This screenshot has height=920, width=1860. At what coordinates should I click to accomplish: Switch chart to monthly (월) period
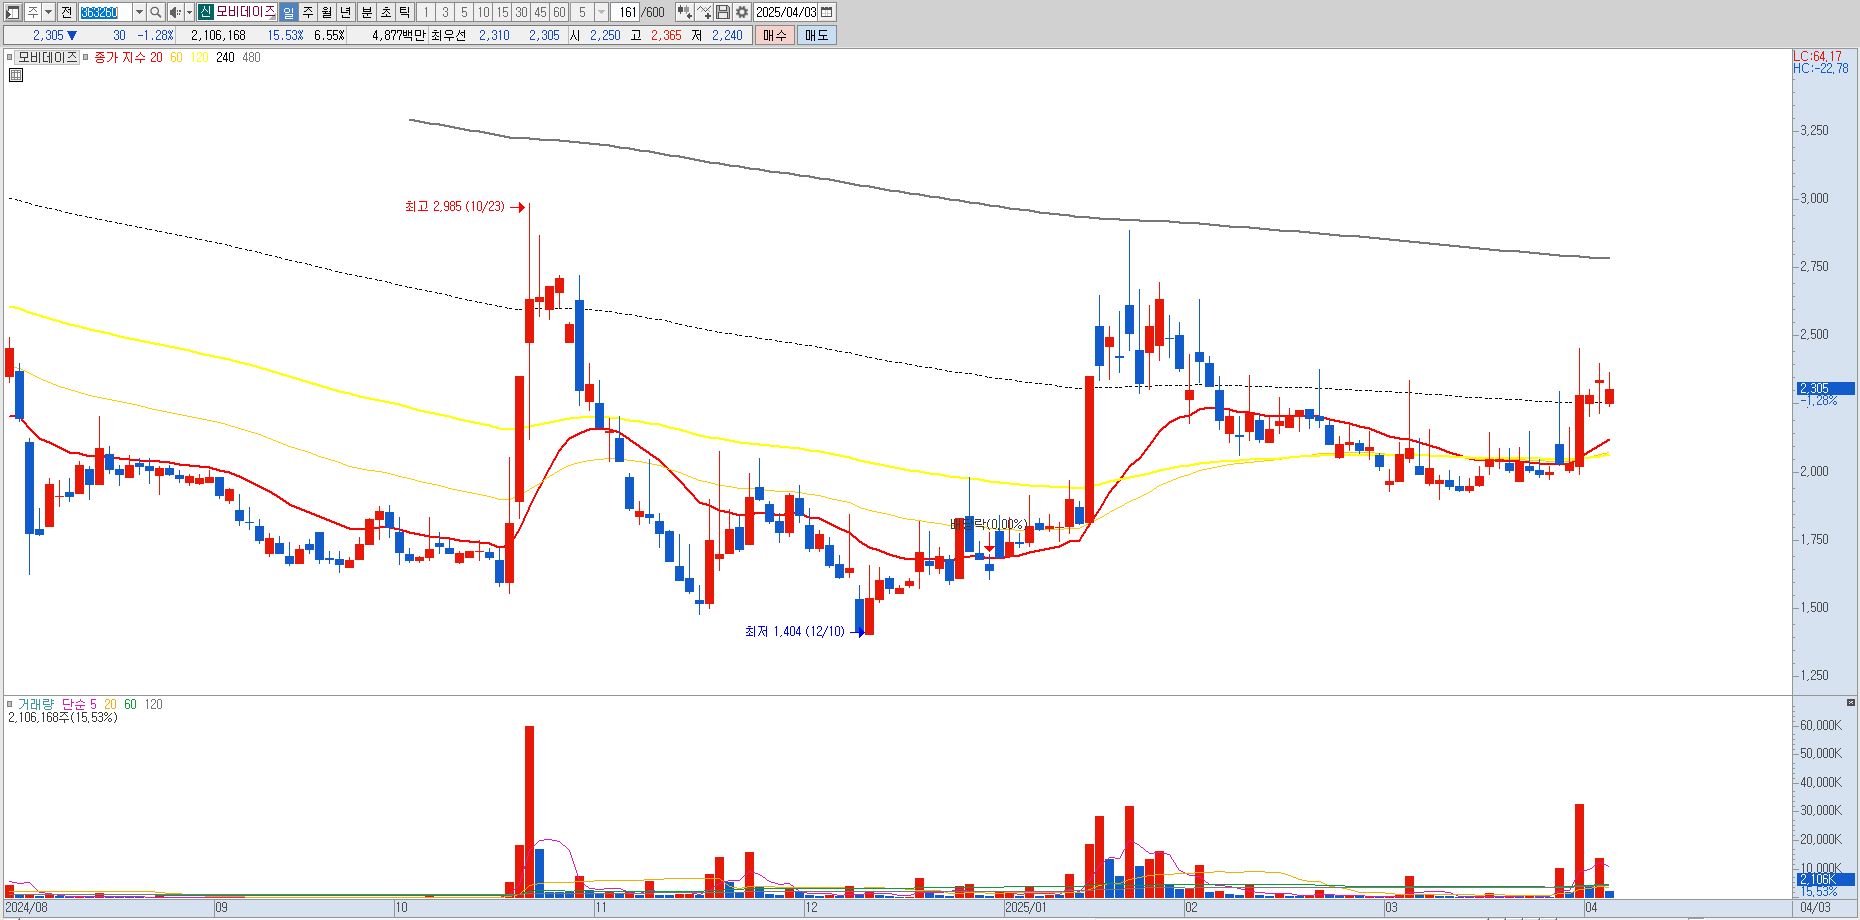[327, 12]
